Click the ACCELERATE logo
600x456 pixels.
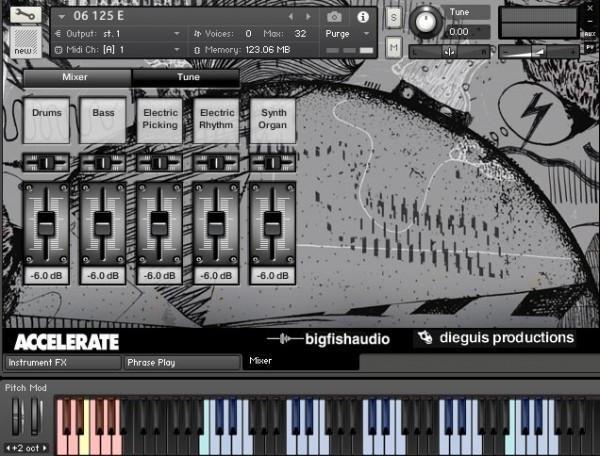(x=67, y=342)
